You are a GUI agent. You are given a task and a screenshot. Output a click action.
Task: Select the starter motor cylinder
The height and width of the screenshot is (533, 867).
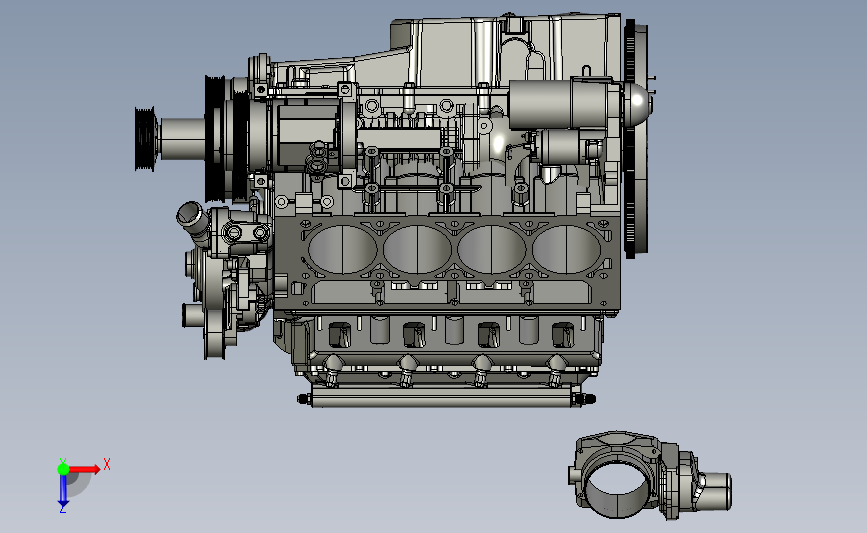coord(564,103)
